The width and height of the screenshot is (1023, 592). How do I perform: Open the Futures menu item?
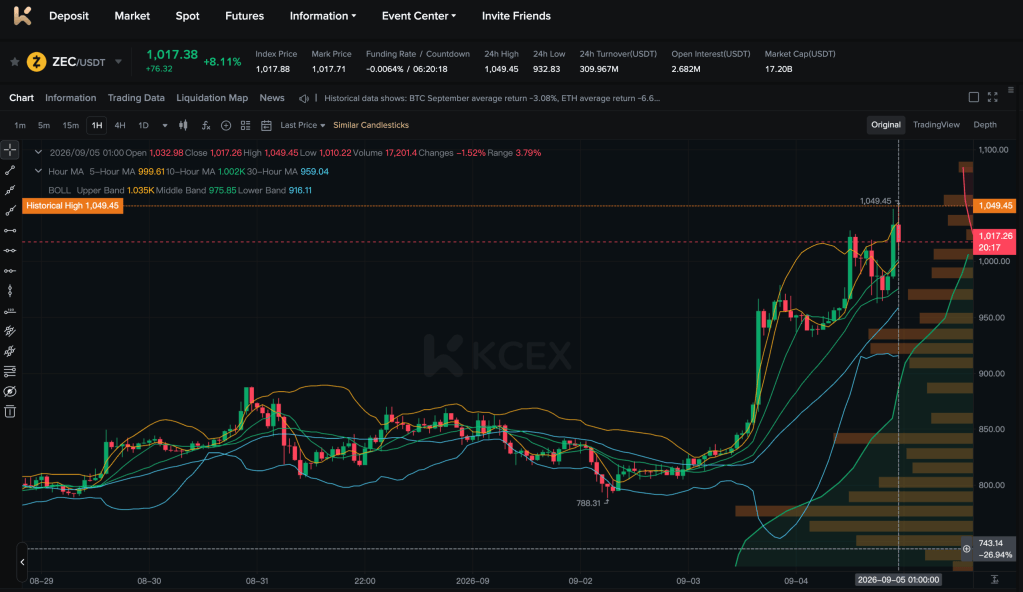[x=244, y=16]
